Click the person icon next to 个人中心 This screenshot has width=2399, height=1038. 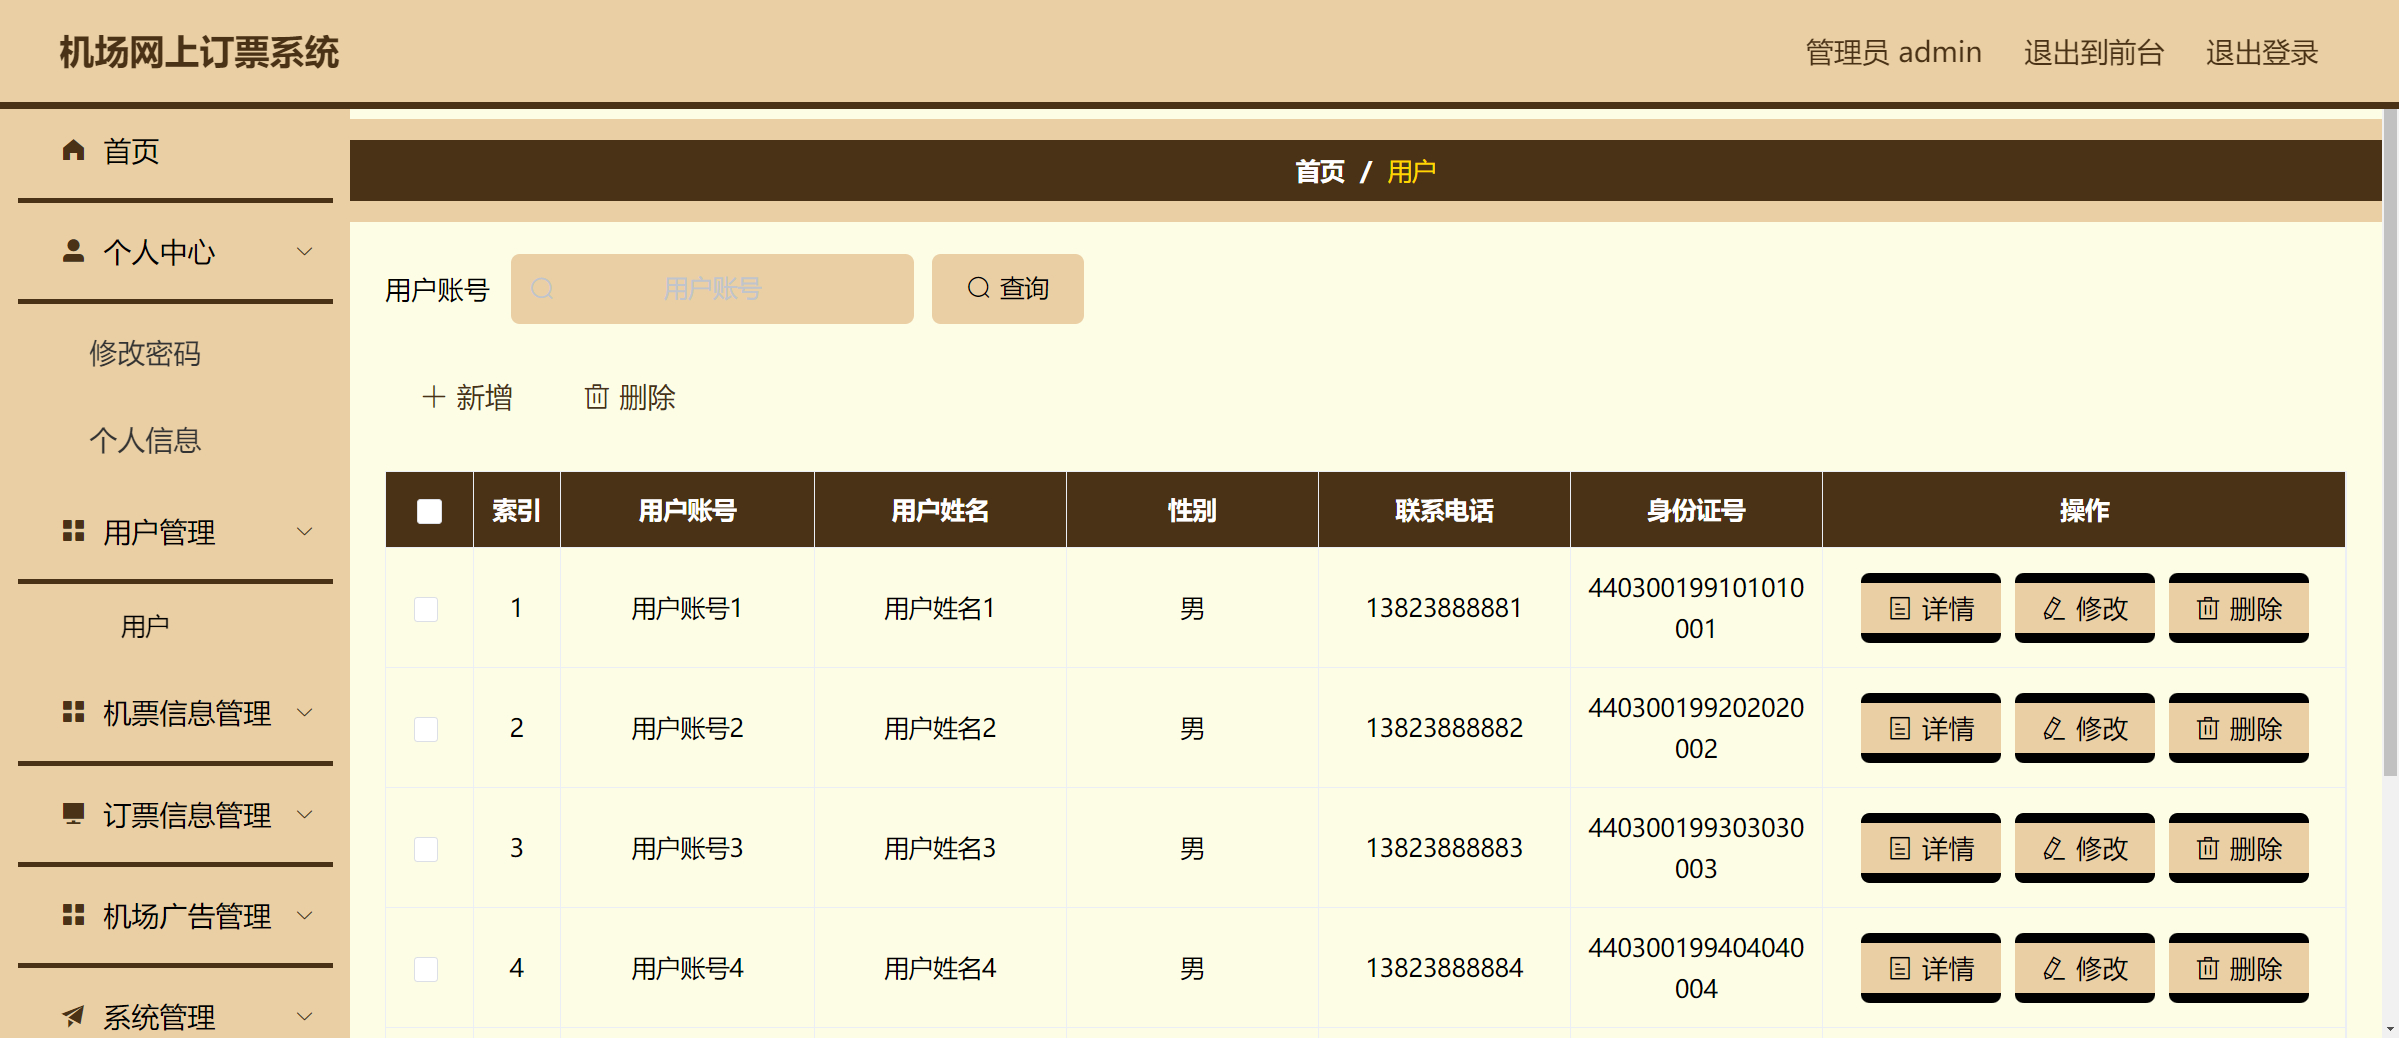pos(73,251)
